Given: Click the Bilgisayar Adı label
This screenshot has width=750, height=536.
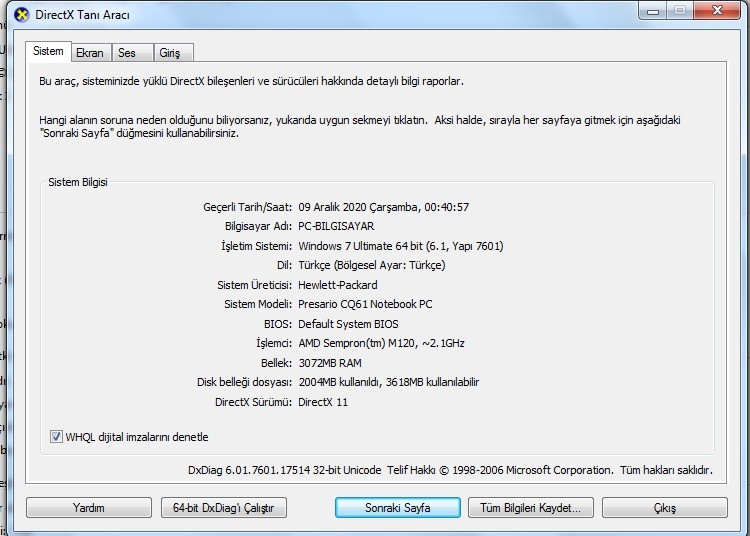Looking at the screenshot, I should point(258,226).
